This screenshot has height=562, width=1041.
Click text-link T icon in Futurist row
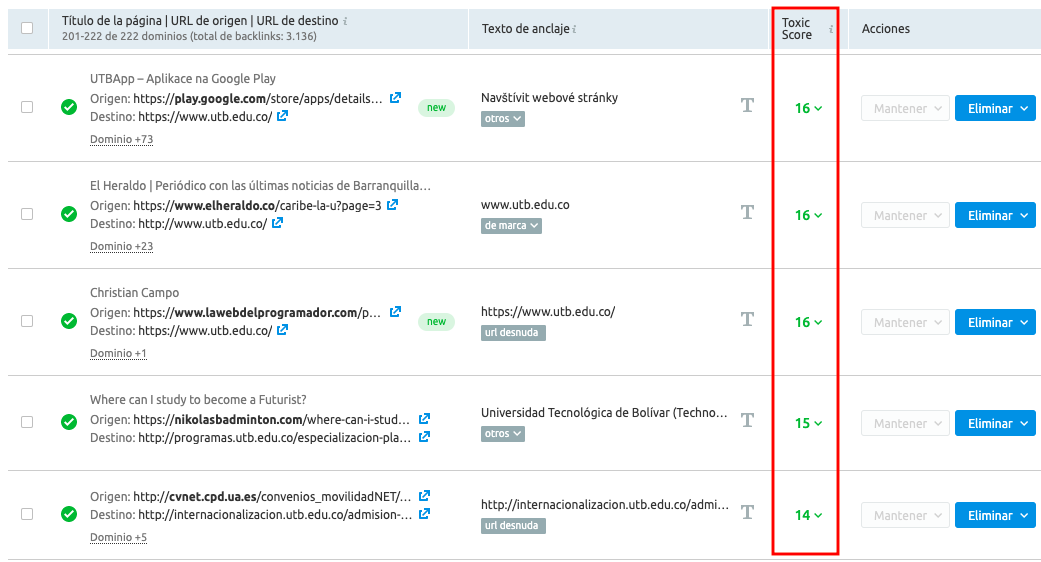point(748,420)
